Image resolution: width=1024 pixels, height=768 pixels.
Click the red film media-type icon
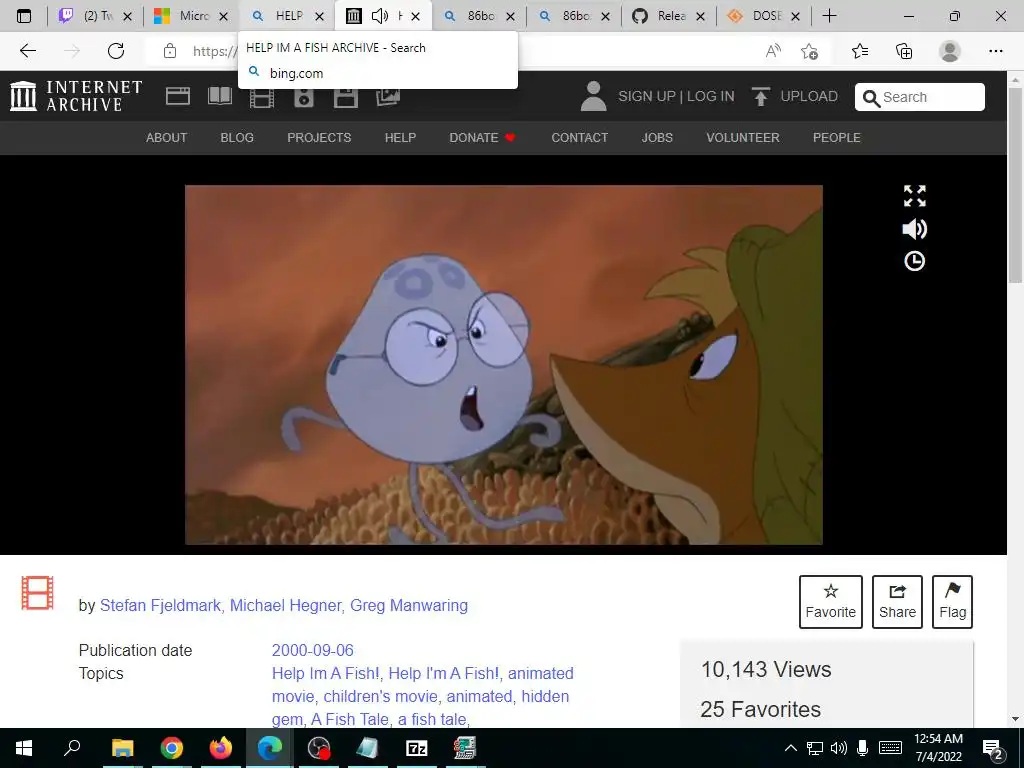(x=37, y=593)
